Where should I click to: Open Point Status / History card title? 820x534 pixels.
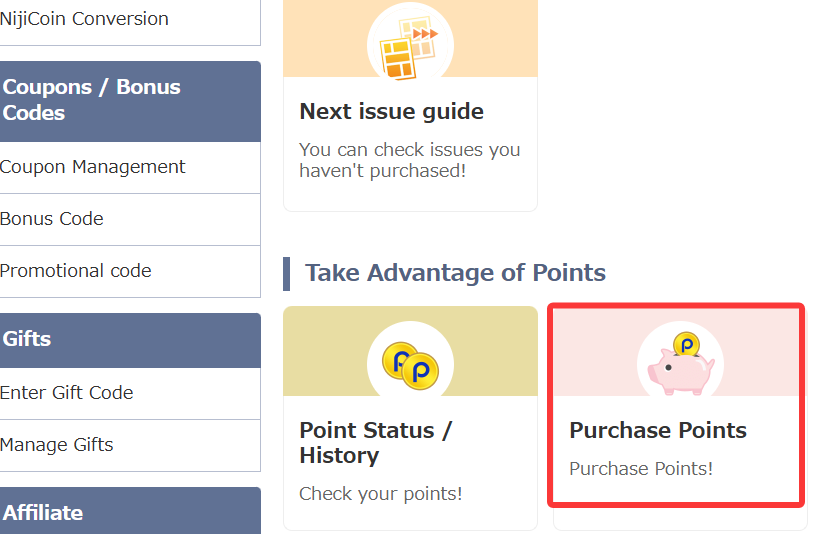point(375,443)
